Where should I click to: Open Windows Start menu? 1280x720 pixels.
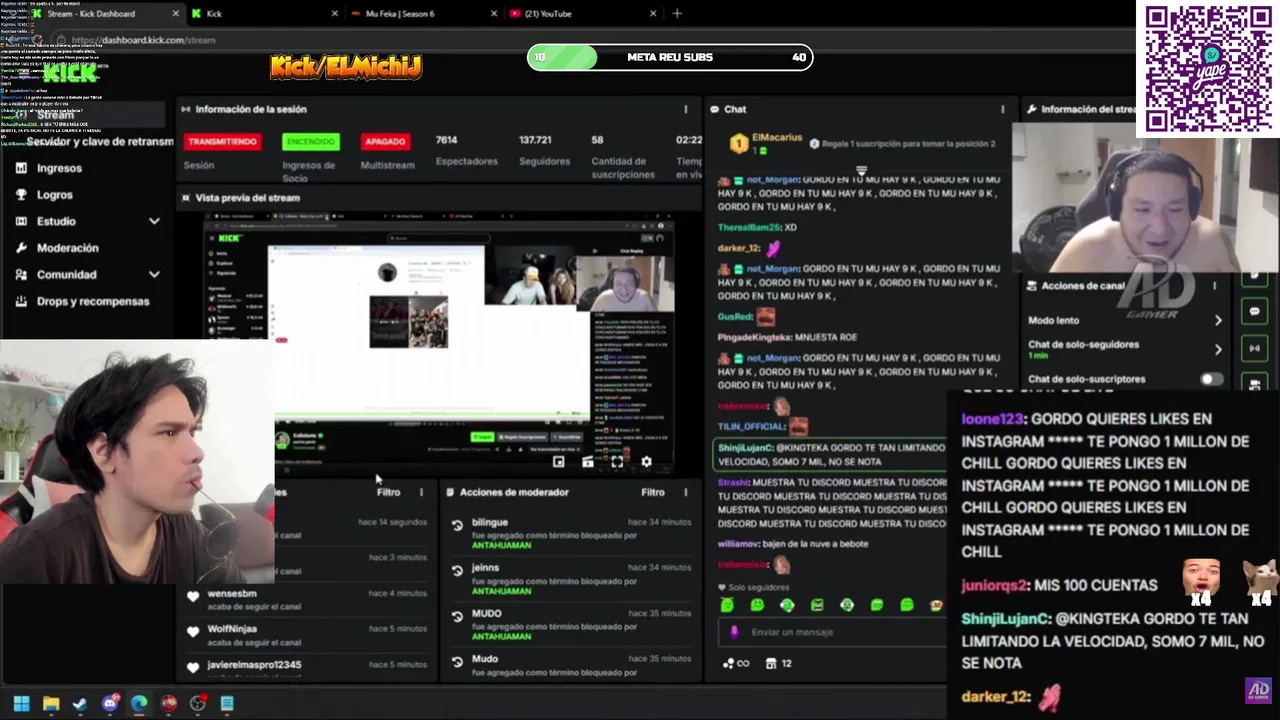coord(21,704)
